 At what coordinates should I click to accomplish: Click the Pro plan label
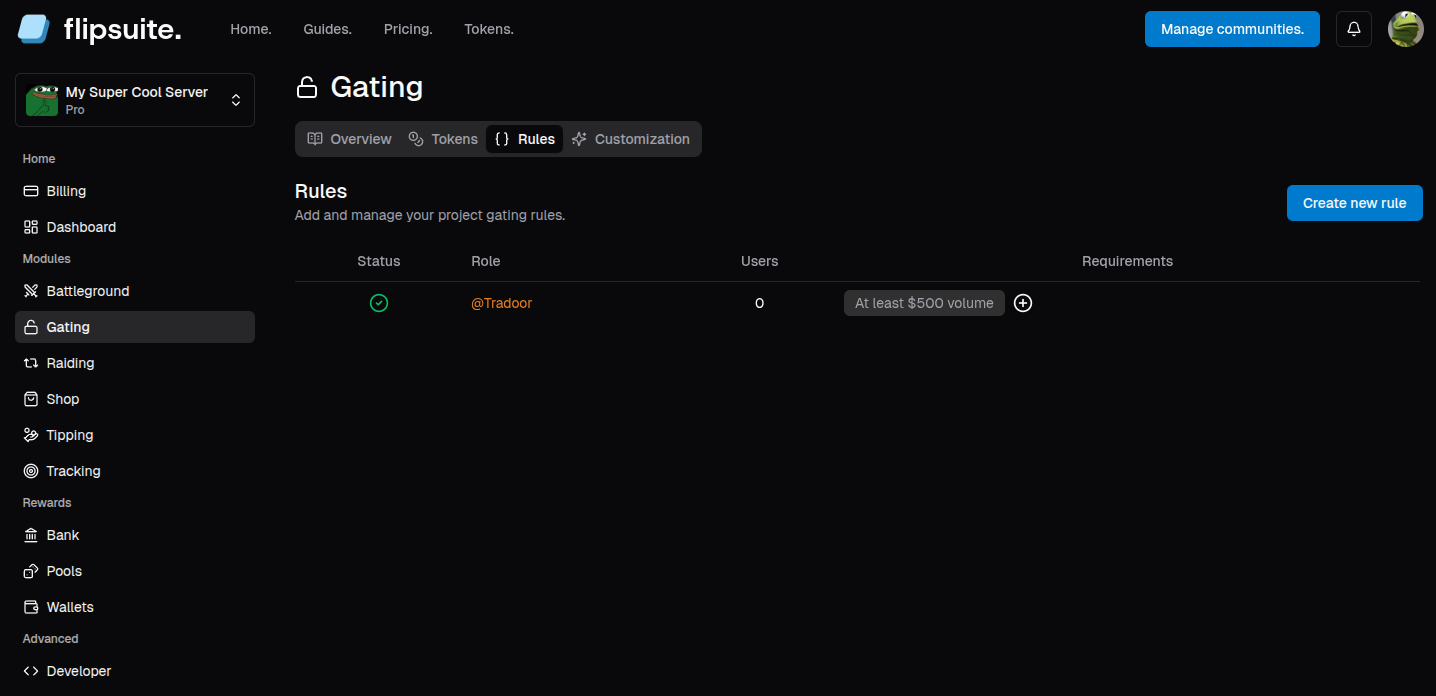point(75,110)
